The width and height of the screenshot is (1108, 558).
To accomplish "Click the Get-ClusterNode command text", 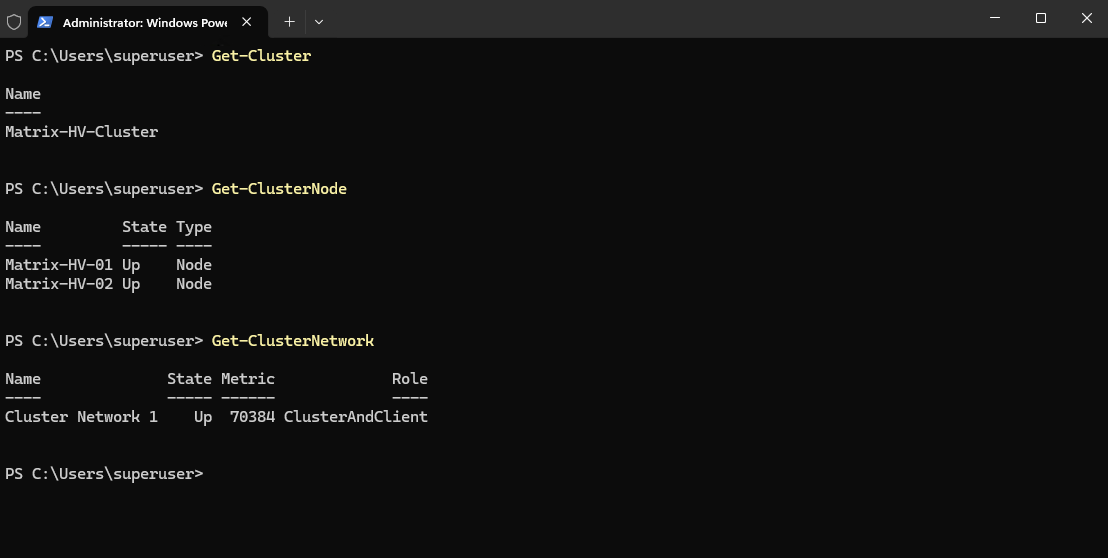I will click(279, 189).
